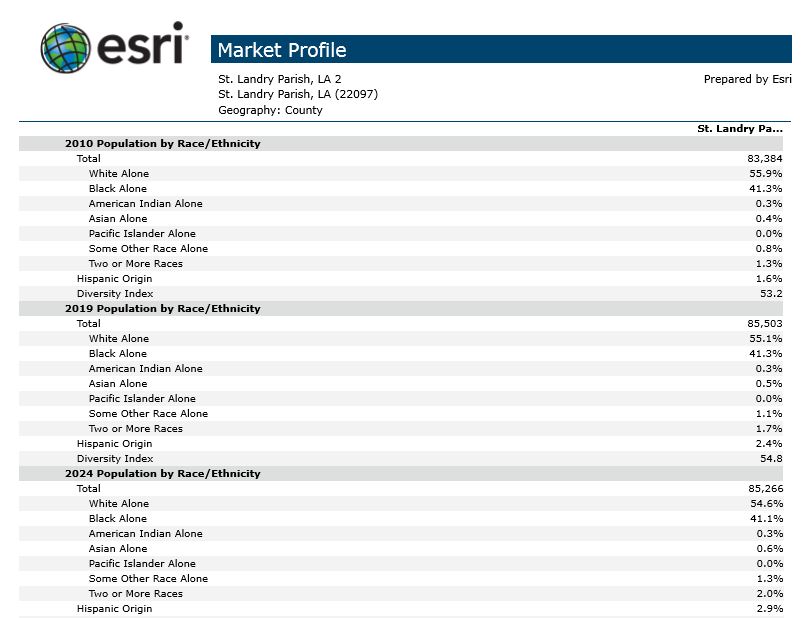
Task: Click the 'Prepared by Esri' text
Action: click(747, 79)
